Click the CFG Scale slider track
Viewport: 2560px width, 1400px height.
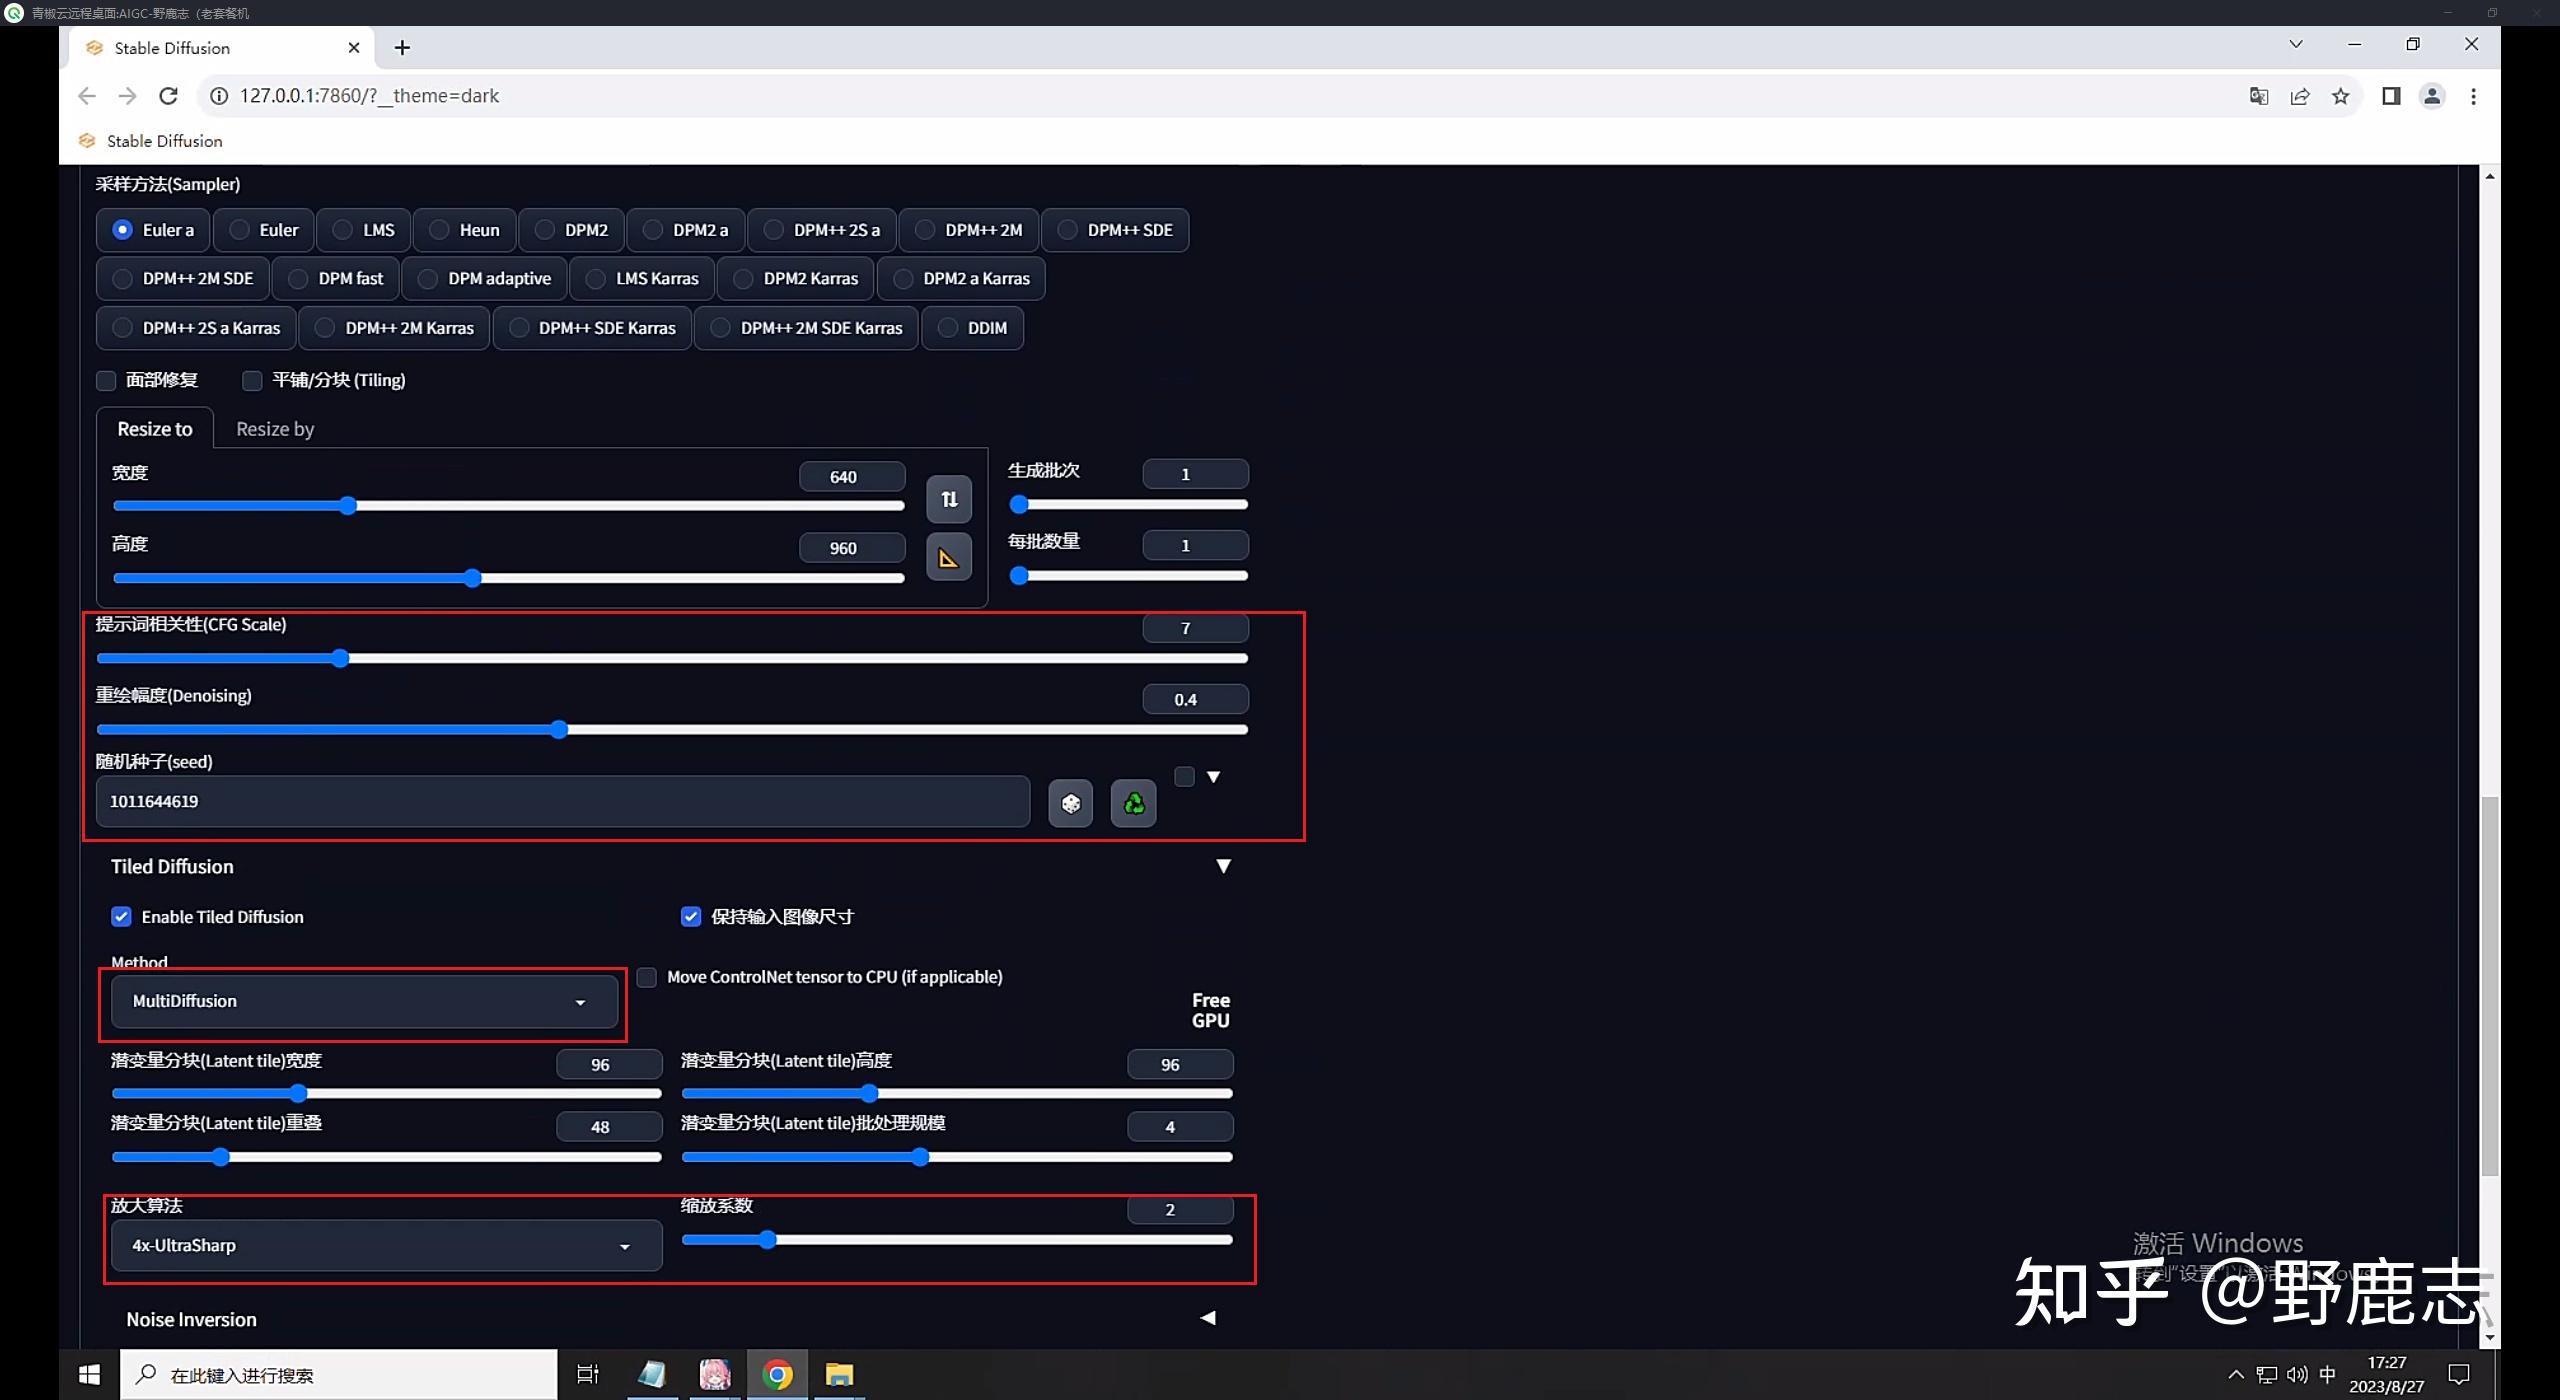click(x=671, y=658)
